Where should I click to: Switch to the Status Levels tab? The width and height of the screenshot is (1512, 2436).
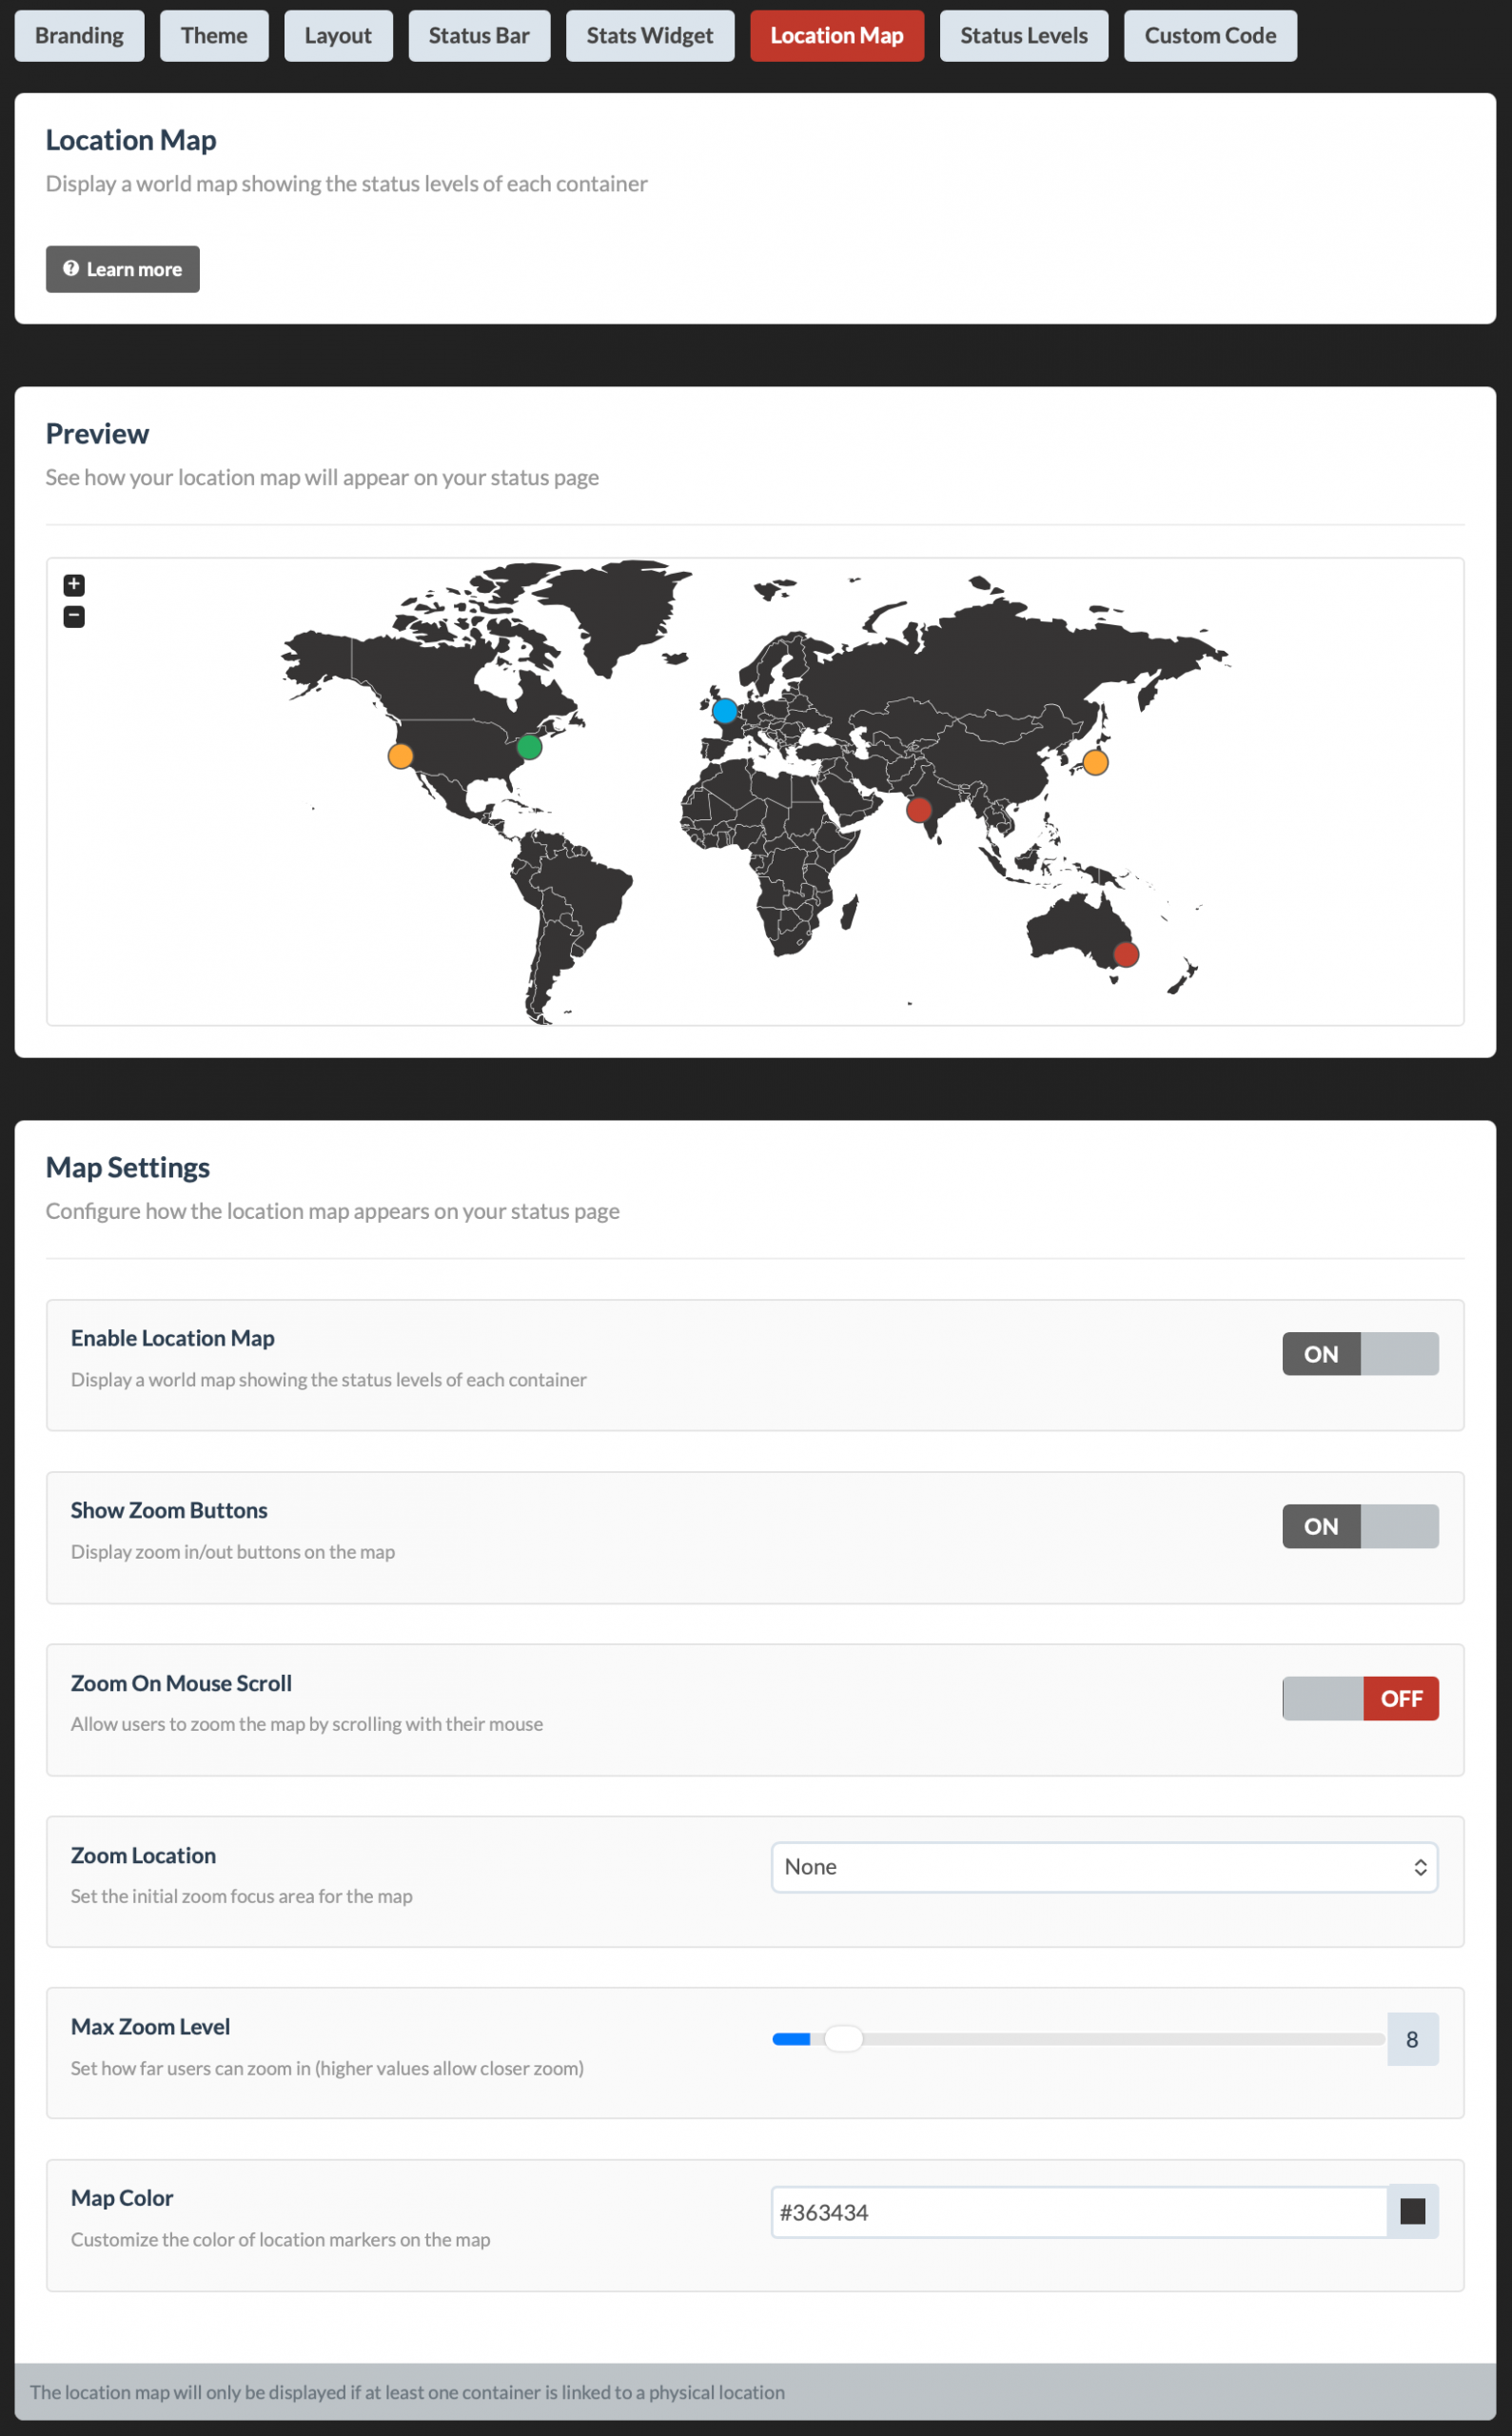click(1023, 36)
